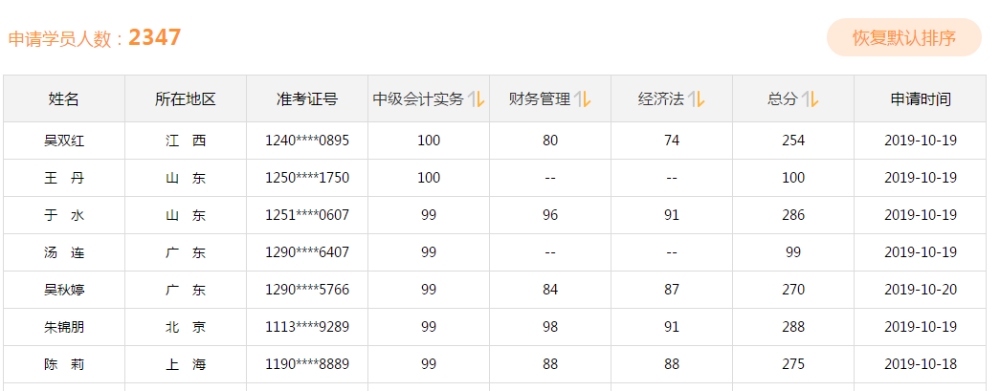Click 吴秋婷's 财务管理 score 84
Viewport: 1000px width, 391px height.
(550, 290)
